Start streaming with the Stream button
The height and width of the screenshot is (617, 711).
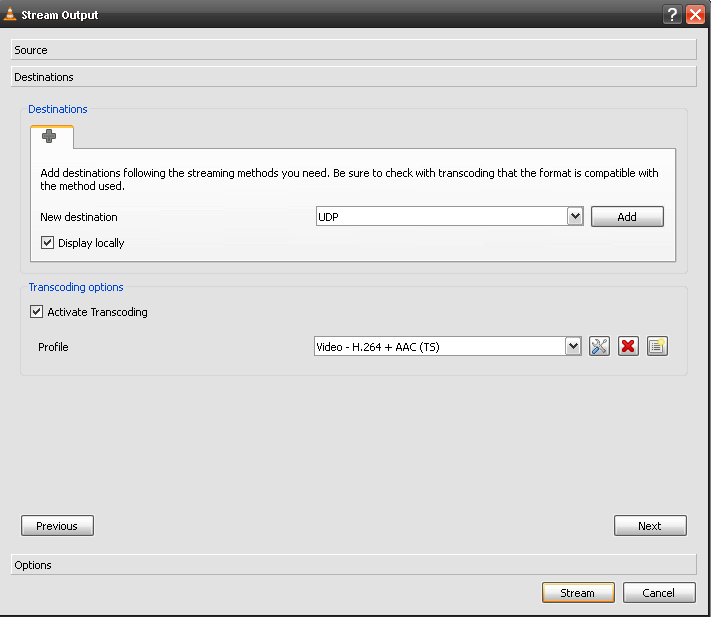(x=578, y=593)
